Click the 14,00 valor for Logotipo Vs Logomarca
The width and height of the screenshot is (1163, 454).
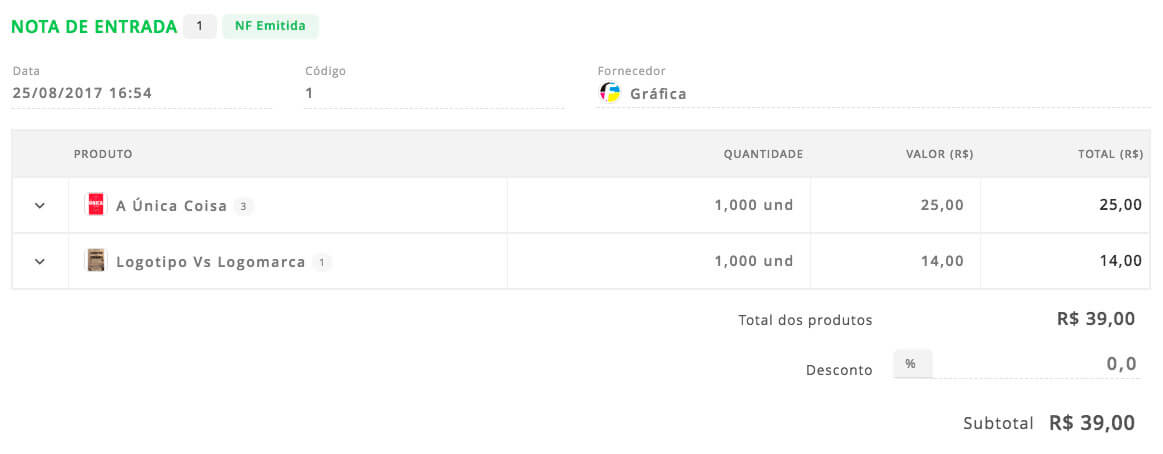pos(942,261)
